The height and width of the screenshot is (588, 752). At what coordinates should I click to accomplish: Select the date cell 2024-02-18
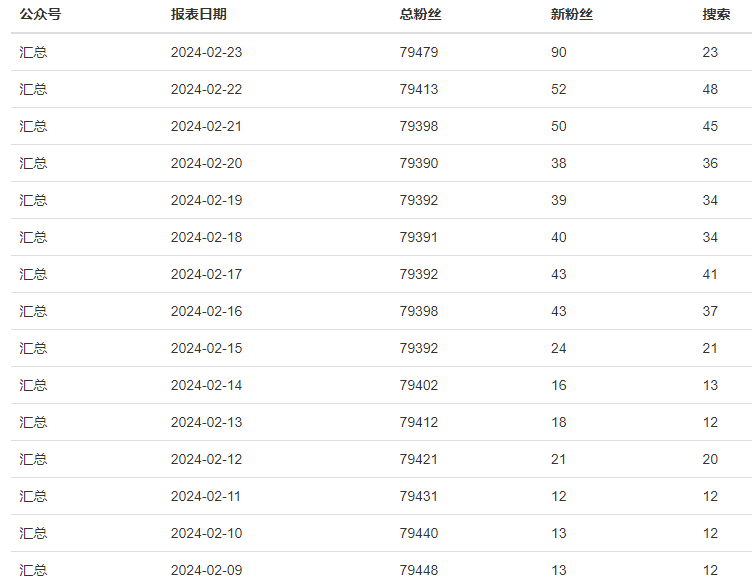(x=206, y=237)
